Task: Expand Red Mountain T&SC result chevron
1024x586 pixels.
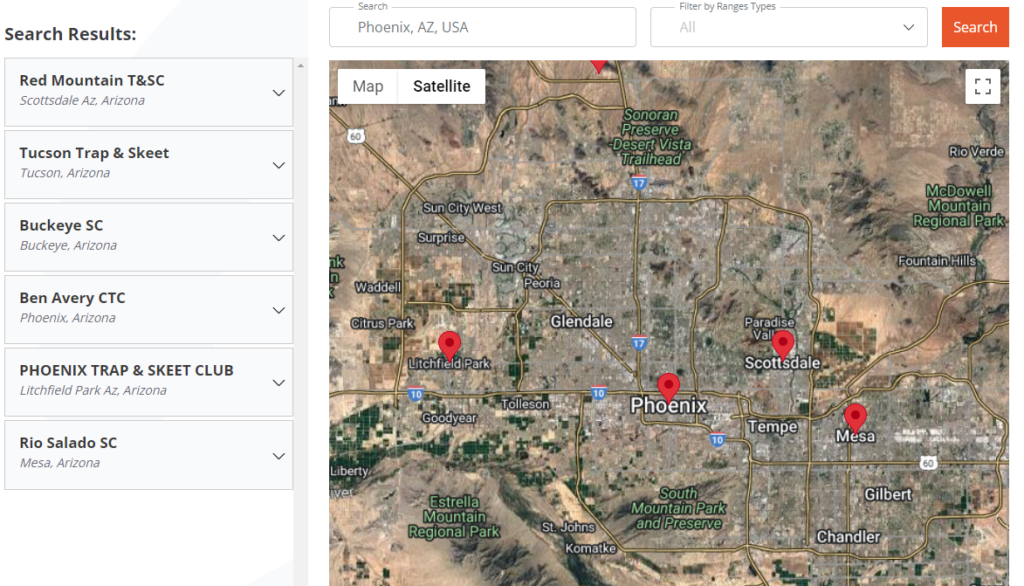Action: [279, 93]
